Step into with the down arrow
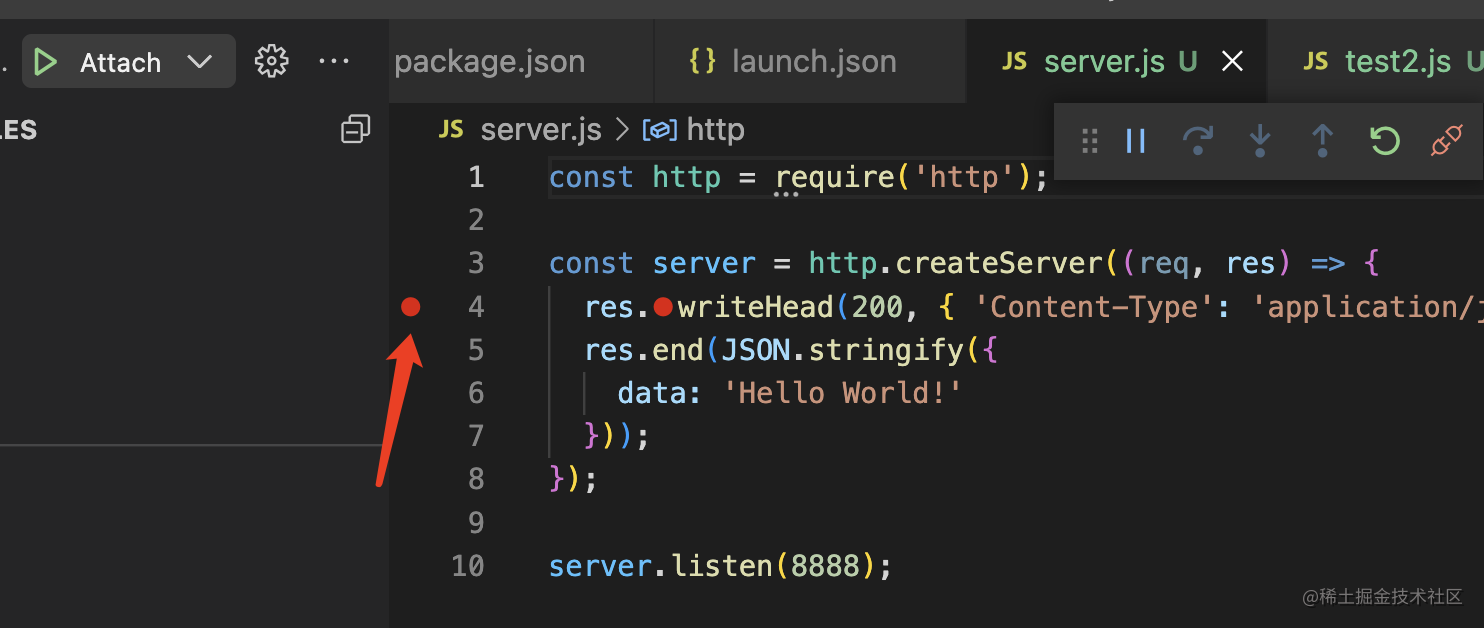 1260,141
